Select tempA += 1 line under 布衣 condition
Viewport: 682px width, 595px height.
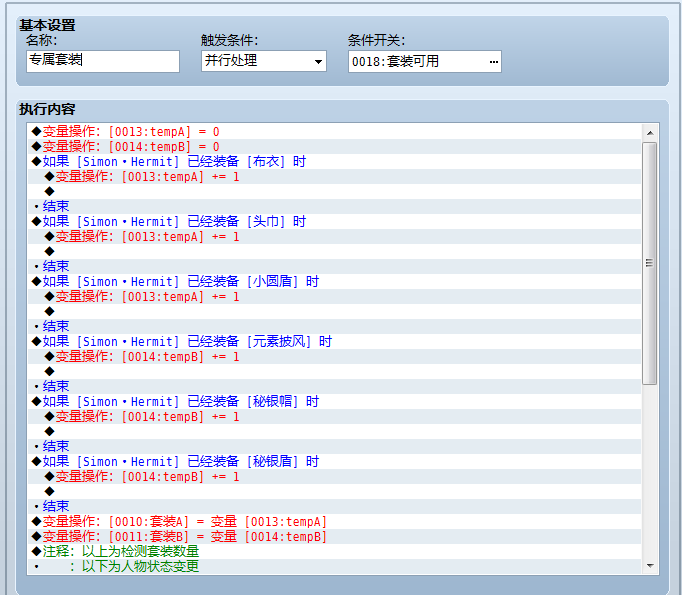point(334,177)
